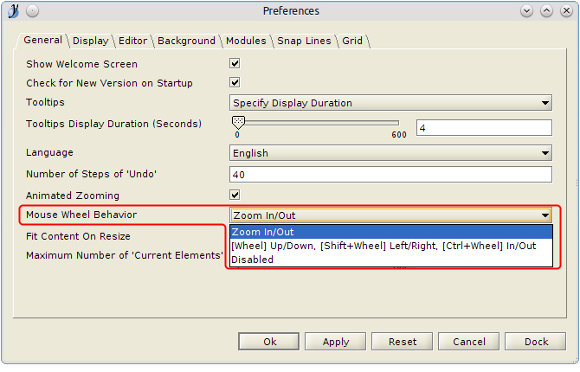
Task: Switch to the Grid tab
Action: click(352, 41)
